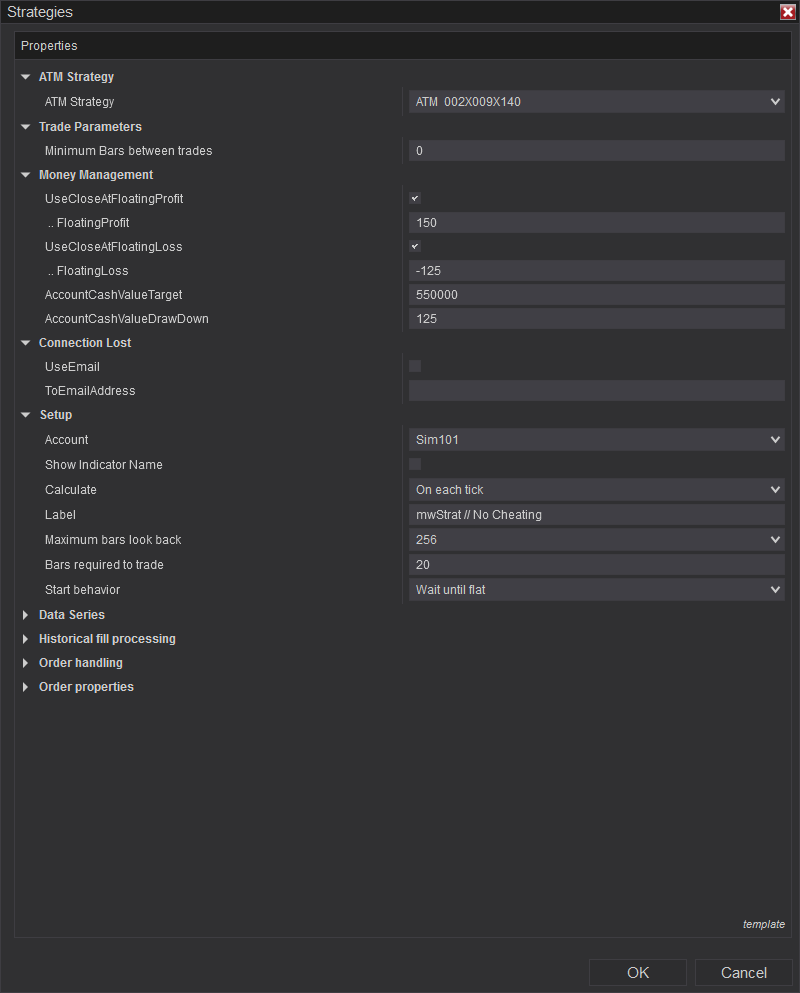The width and height of the screenshot is (800, 993).
Task: Uncheck UseCloseAtFloatingLoss checkbox
Action: point(415,246)
